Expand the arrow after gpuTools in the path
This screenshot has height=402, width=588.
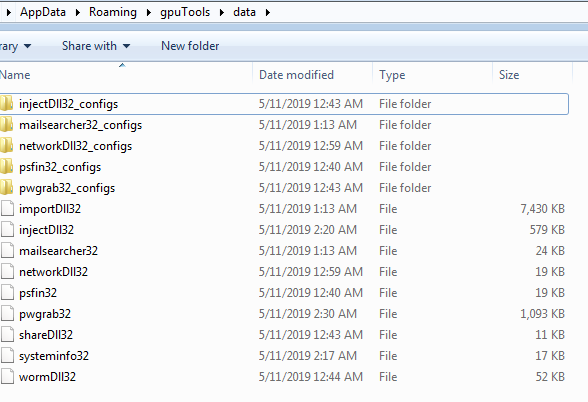pos(222,12)
